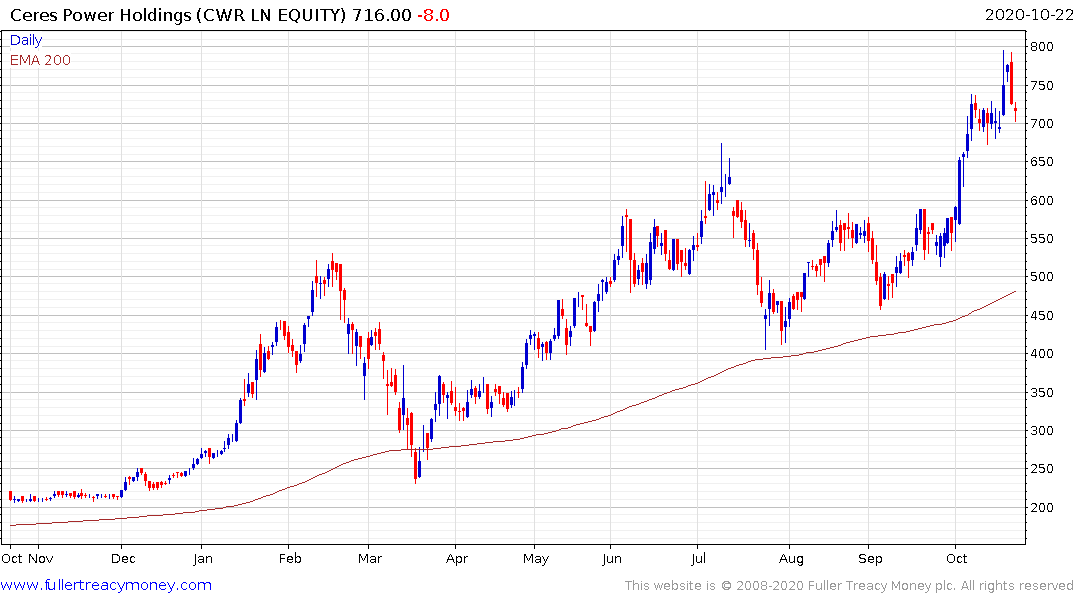
Task: Click the 350 price axis label
Action: (1041, 392)
